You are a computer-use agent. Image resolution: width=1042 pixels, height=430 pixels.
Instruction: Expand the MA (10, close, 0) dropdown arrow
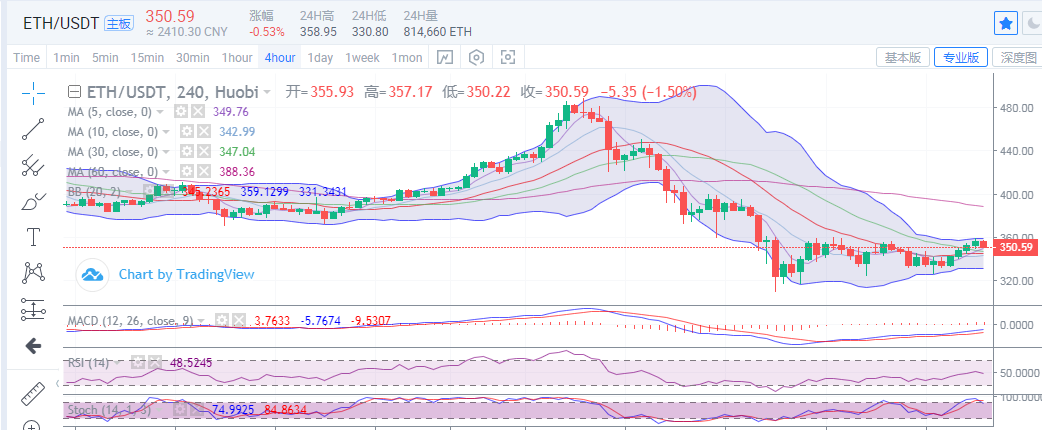tap(166, 132)
